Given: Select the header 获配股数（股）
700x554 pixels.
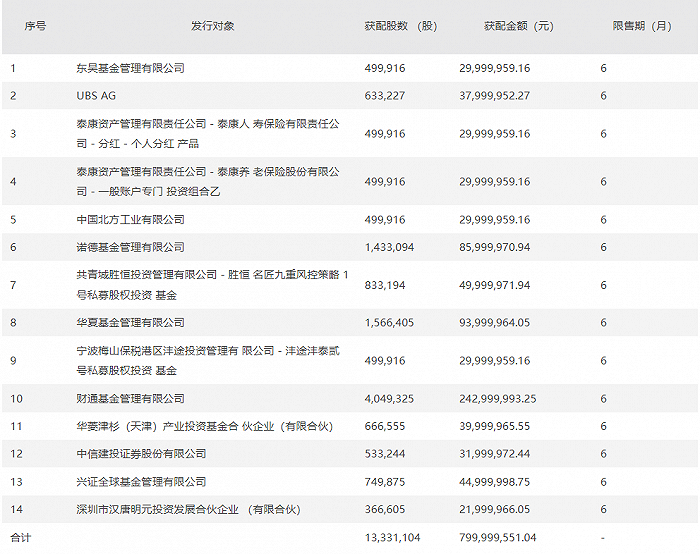Looking at the screenshot, I should pos(400,26).
